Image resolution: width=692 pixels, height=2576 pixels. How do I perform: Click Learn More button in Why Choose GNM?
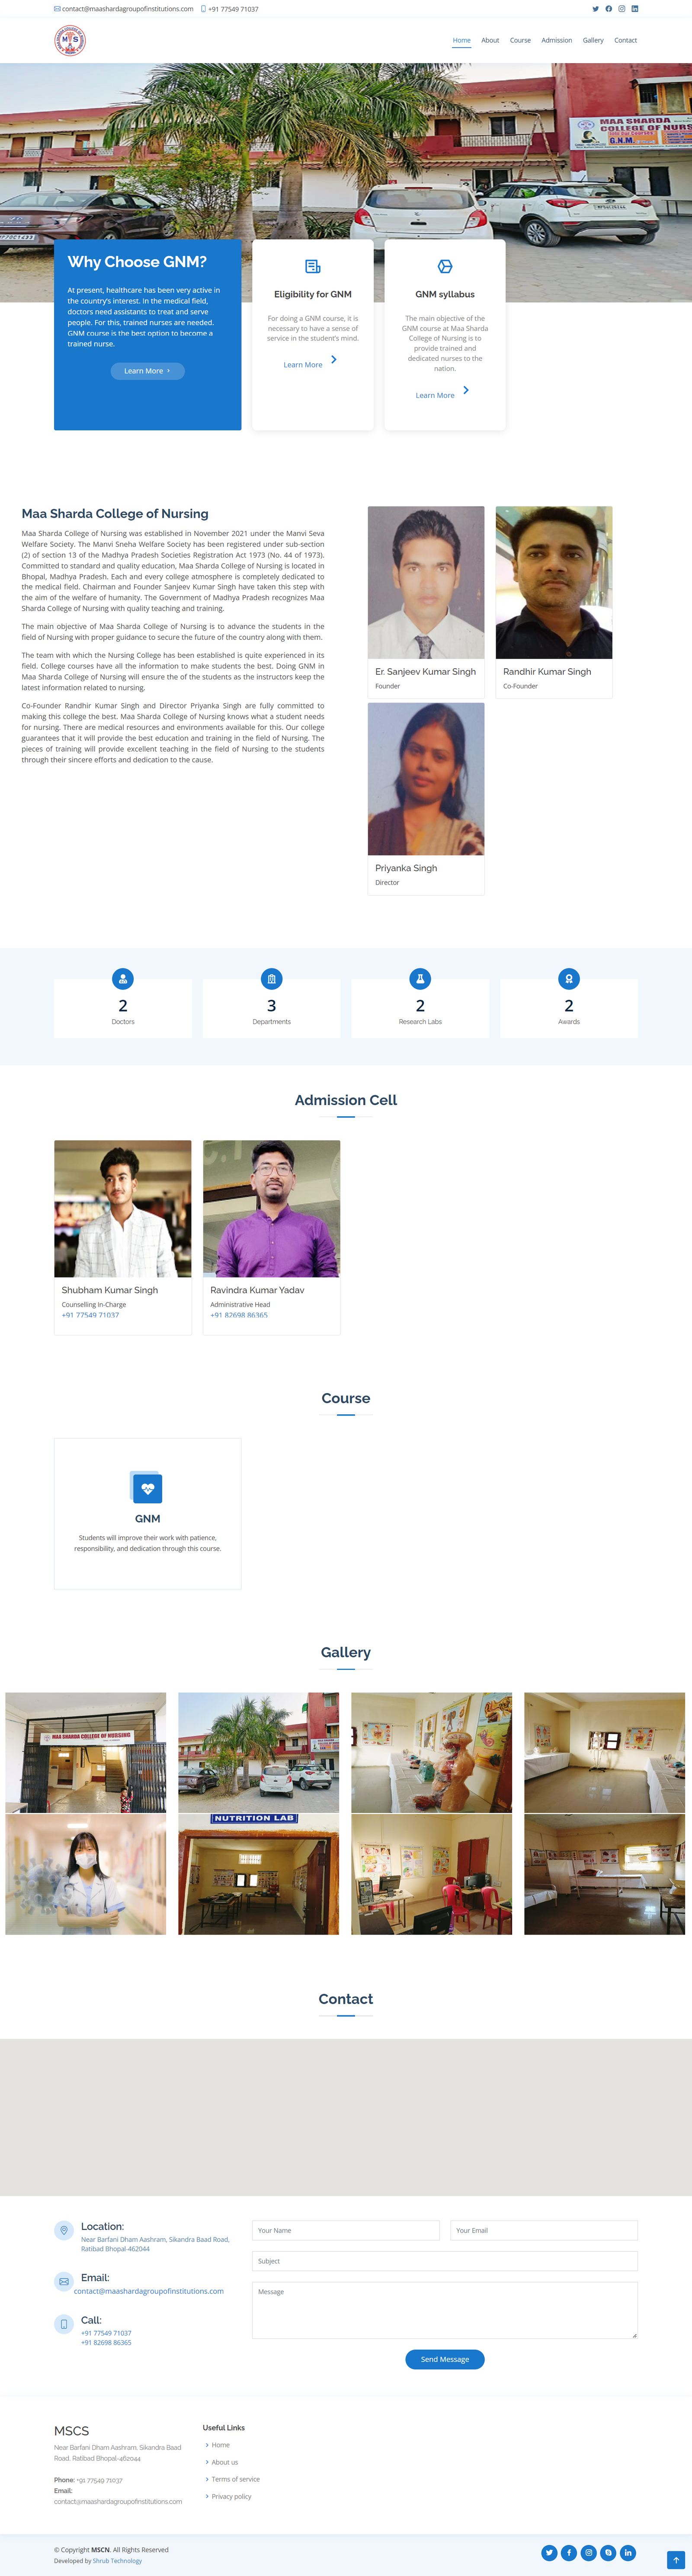pos(147,371)
